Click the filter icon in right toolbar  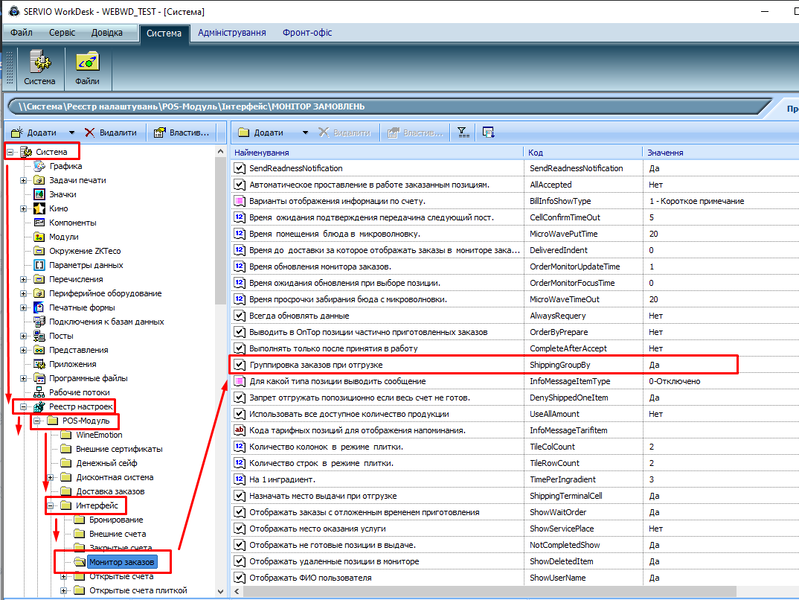[x=462, y=132]
